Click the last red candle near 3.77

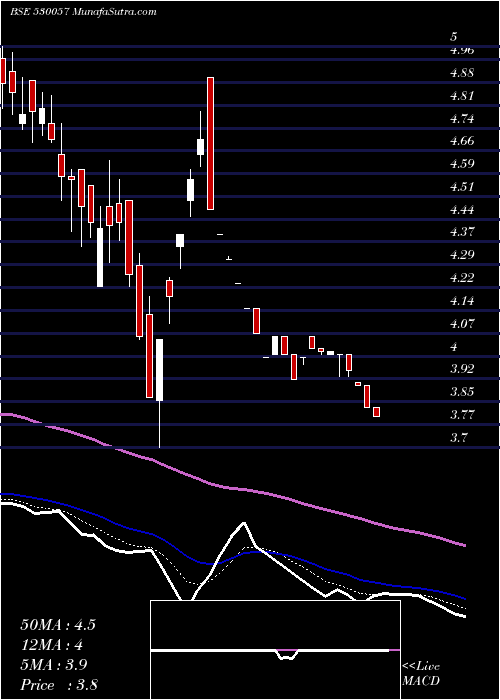pos(376,412)
